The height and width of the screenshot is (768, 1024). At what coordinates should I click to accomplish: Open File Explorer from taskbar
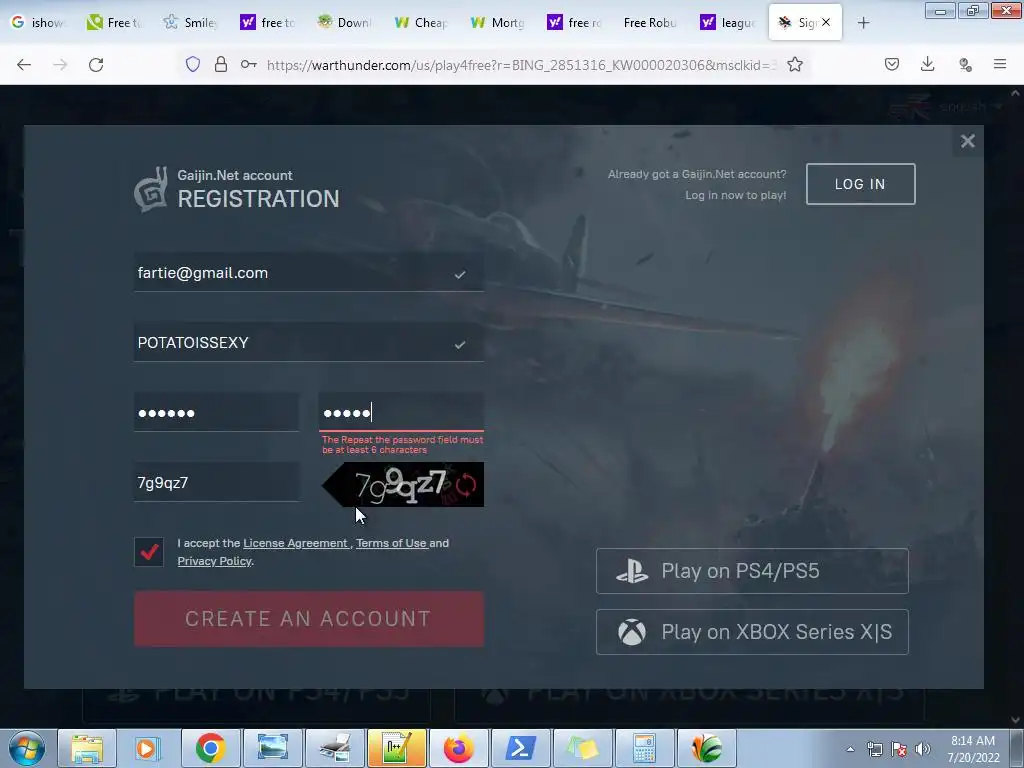87,748
